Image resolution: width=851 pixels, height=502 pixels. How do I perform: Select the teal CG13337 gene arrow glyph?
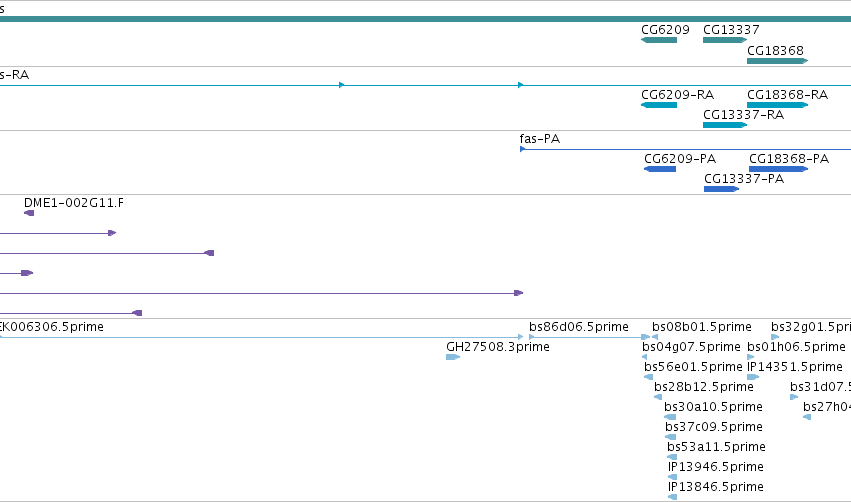pyautogui.click(x=725, y=40)
